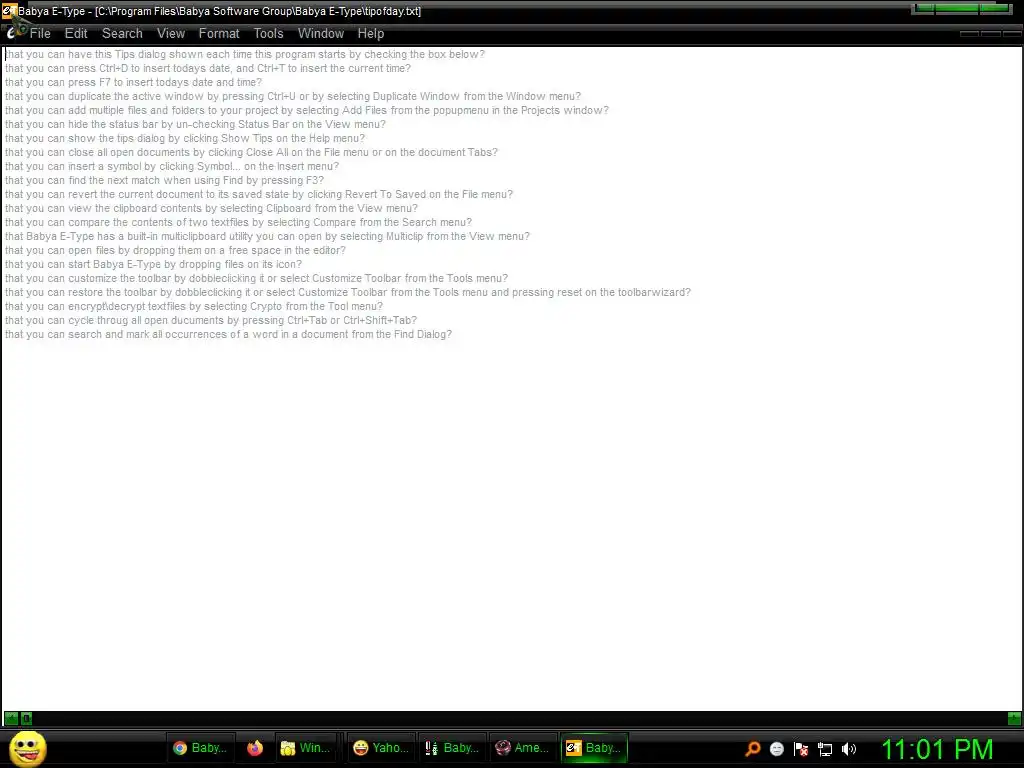The image size is (1024, 768).
Task: Click the tip about Show Tips on Help menu
Action: coord(185,138)
